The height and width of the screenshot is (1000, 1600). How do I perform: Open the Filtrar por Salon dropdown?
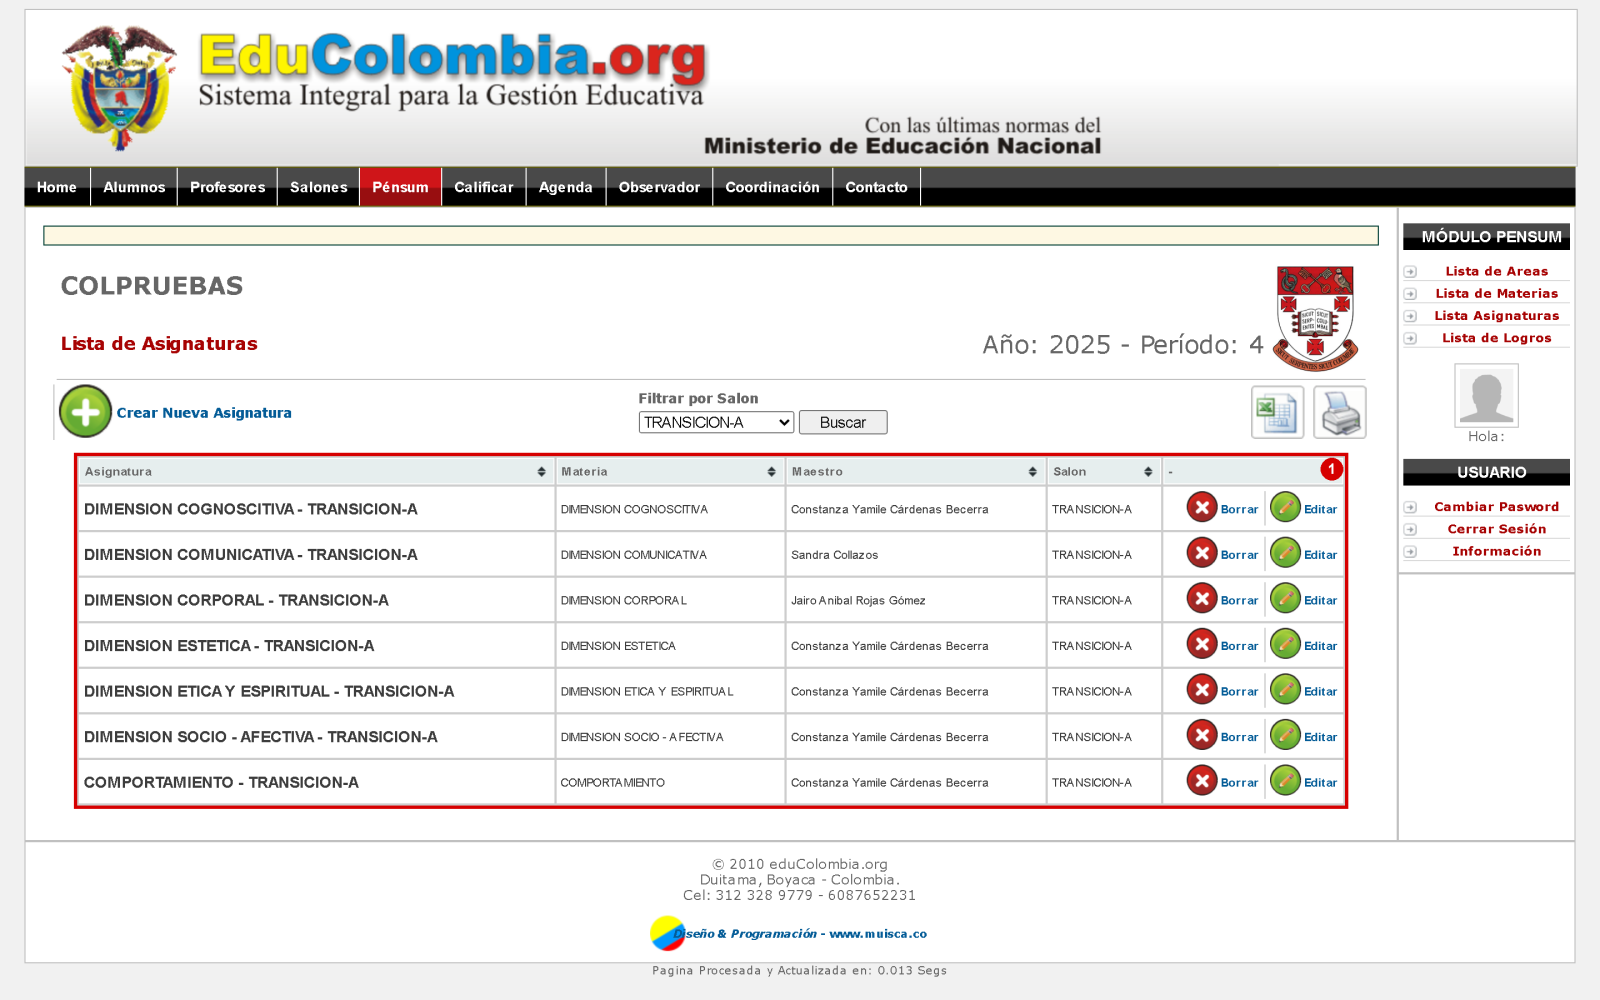click(716, 422)
